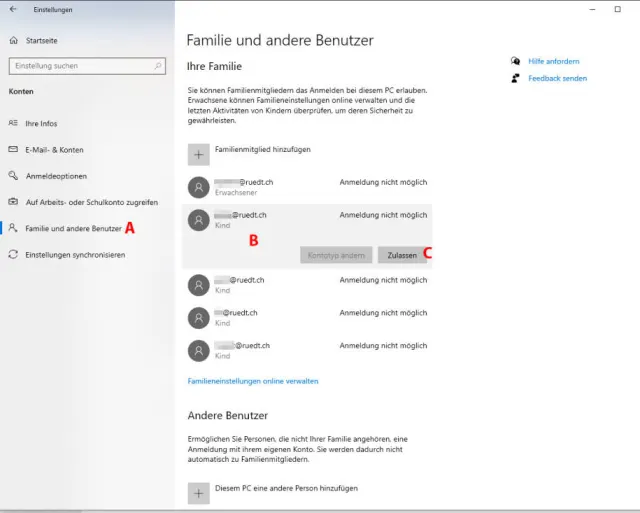Click Diesem PC eine andere Person hinzufügen label
Image resolution: width=640 pixels, height=513 pixels.
286,488
